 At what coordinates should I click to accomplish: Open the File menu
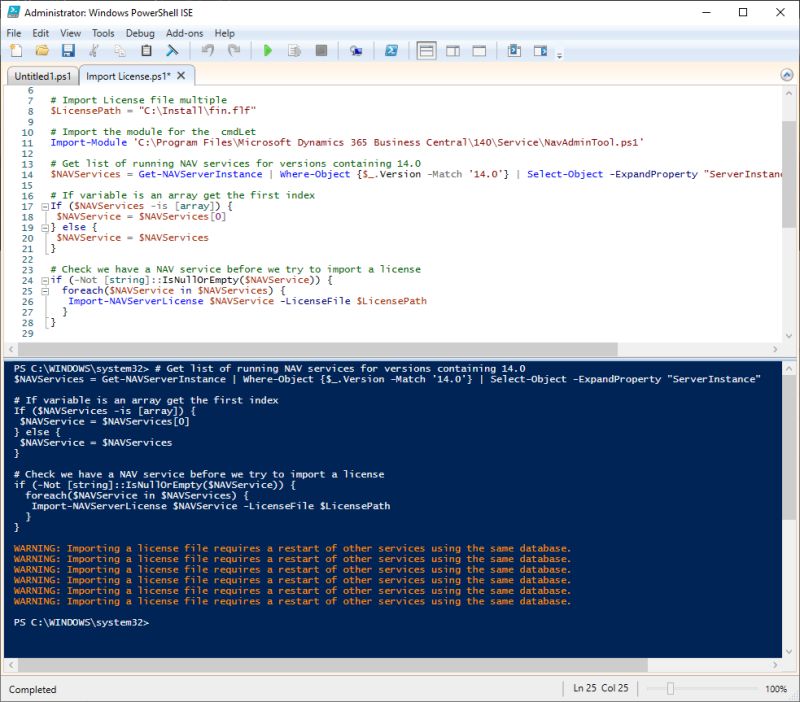[14, 33]
